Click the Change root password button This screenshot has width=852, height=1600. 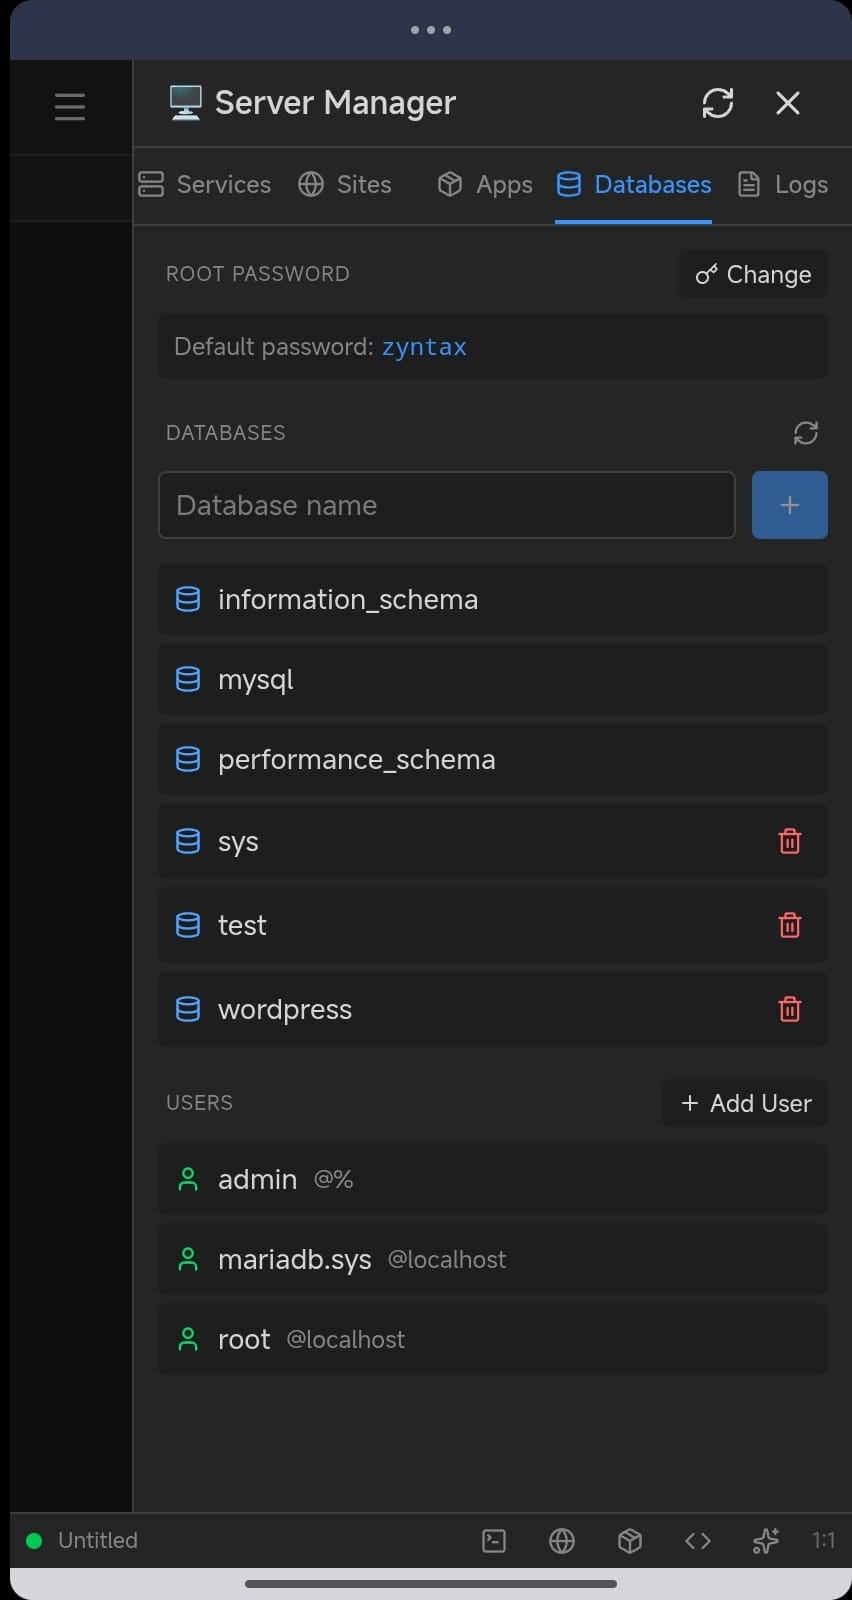pyautogui.click(x=753, y=275)
